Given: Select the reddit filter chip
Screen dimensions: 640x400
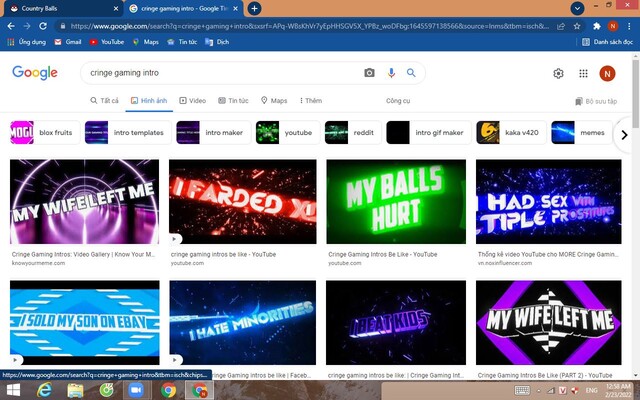Looking at the screenshot, I should [x=353, y=133].
